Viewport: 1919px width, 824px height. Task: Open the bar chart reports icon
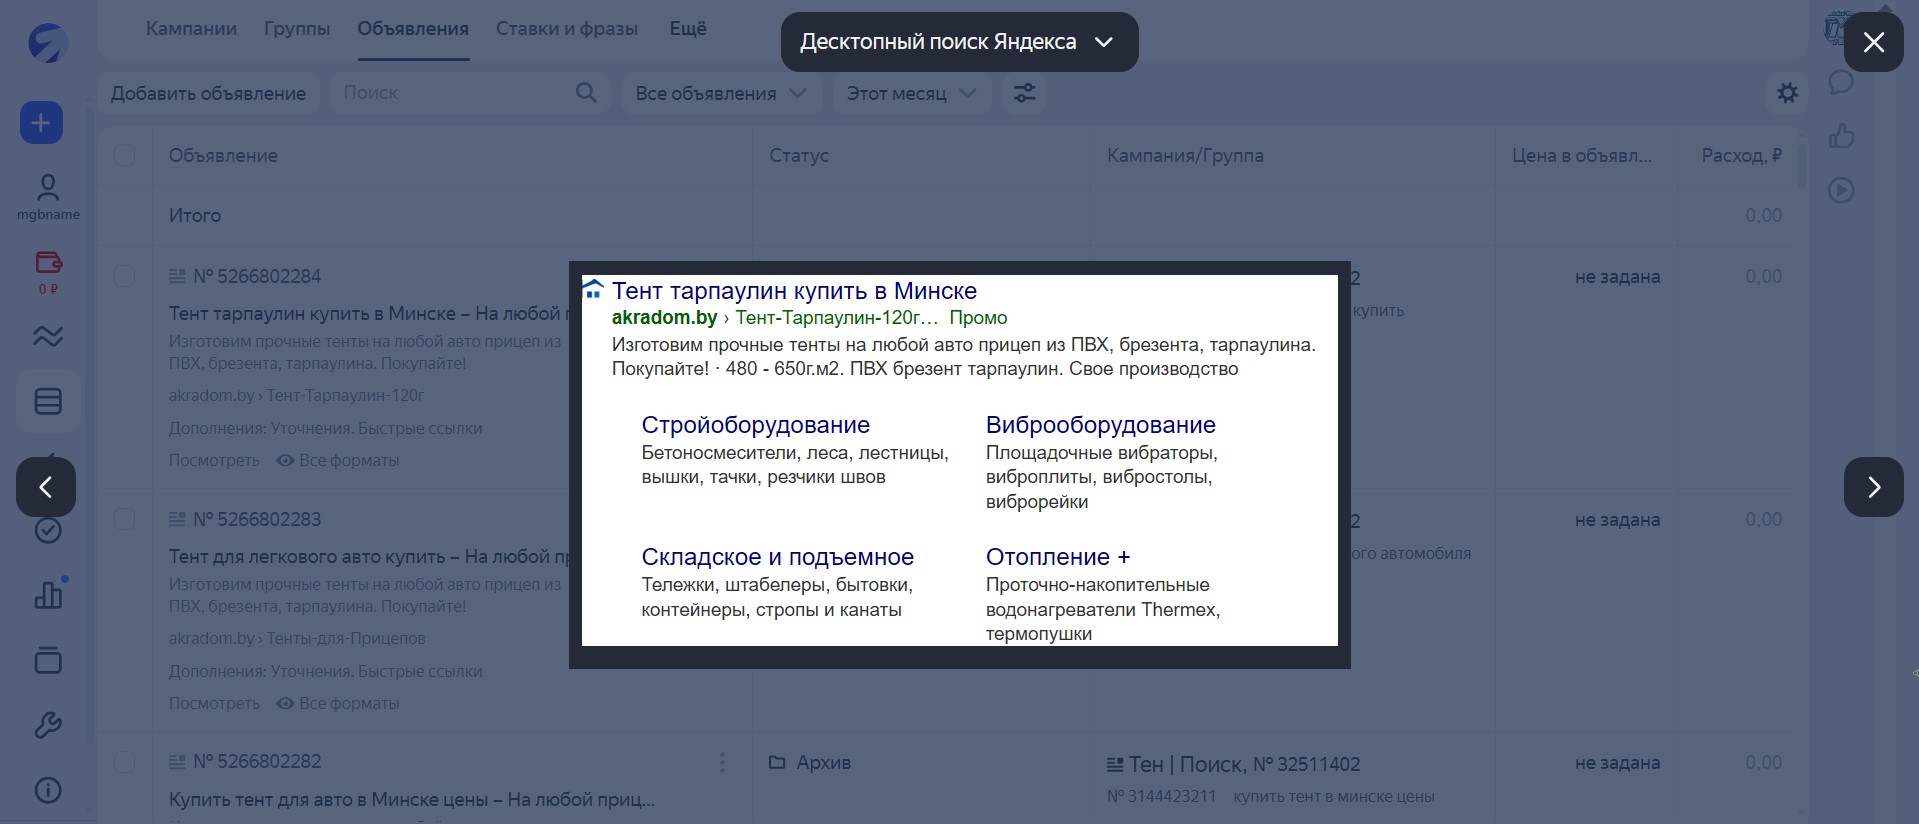tap(48, 595)
